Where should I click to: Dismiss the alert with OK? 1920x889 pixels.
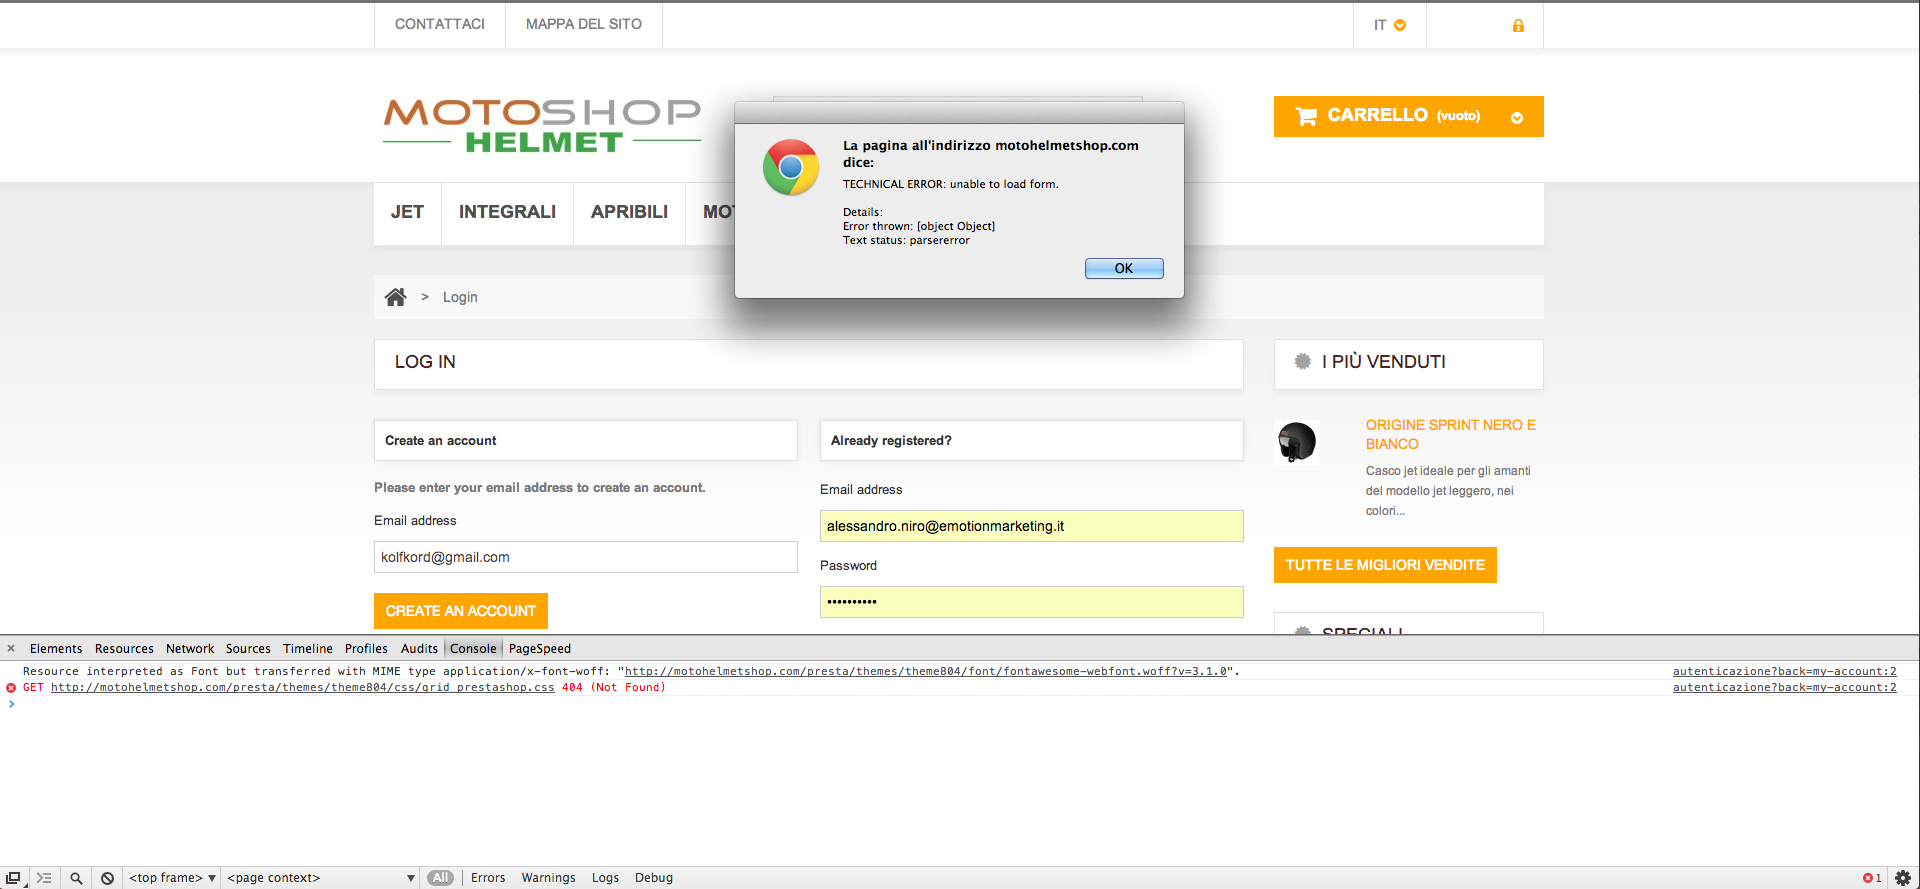click(x=1124, y=268)
